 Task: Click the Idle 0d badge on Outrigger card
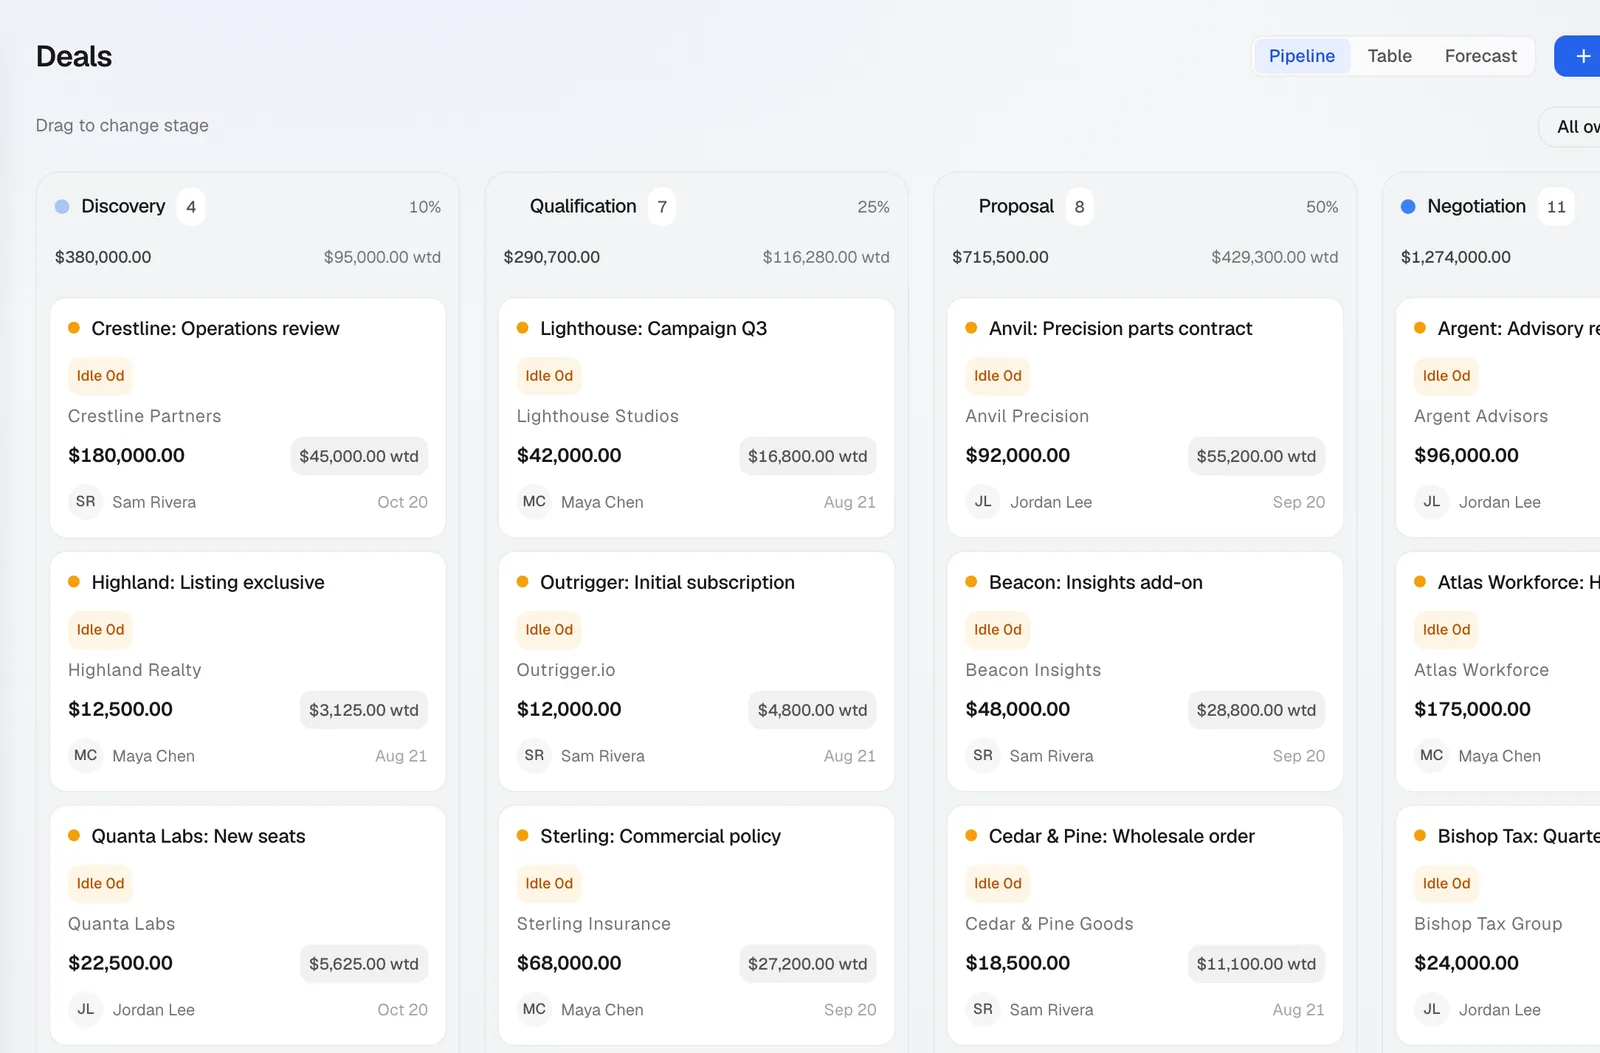(x=549, y=630)
